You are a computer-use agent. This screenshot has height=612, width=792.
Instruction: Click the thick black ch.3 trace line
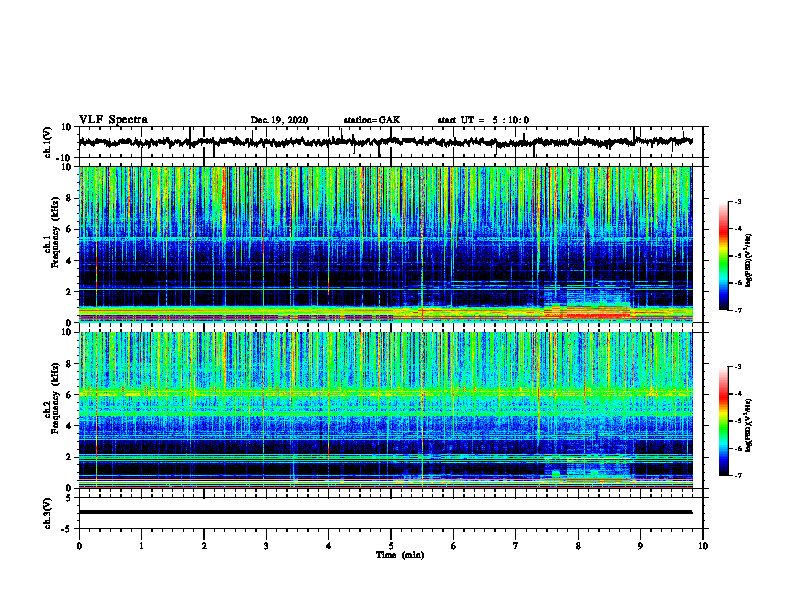[385, 512]
